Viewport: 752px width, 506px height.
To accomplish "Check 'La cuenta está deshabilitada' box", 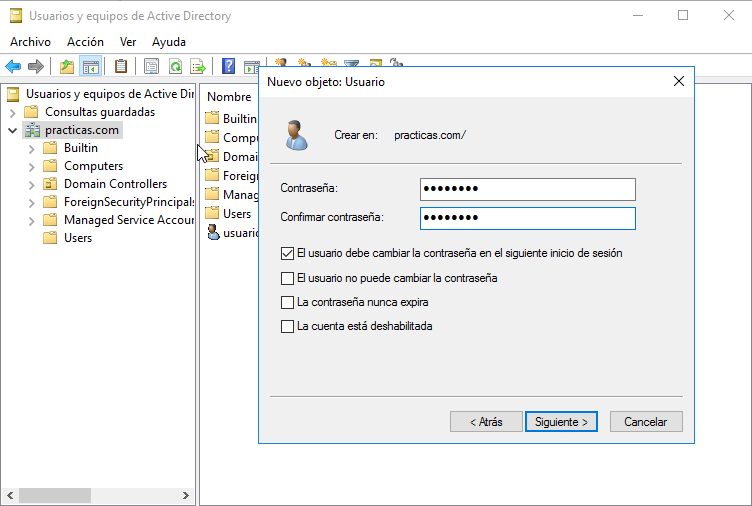I will click(288, 326).
